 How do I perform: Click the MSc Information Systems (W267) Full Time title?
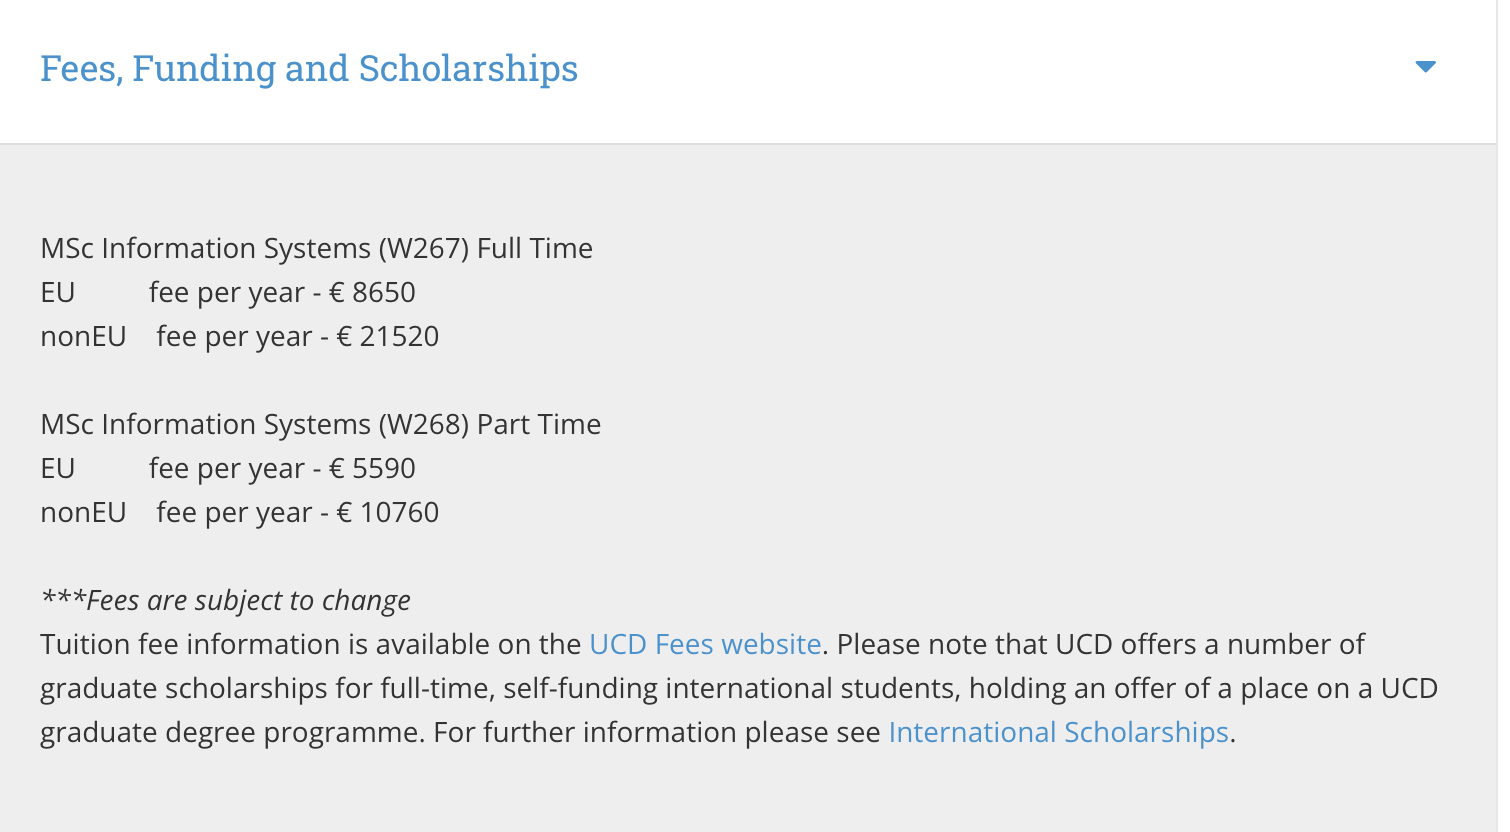pyautogui.click(x=316, y=248)
